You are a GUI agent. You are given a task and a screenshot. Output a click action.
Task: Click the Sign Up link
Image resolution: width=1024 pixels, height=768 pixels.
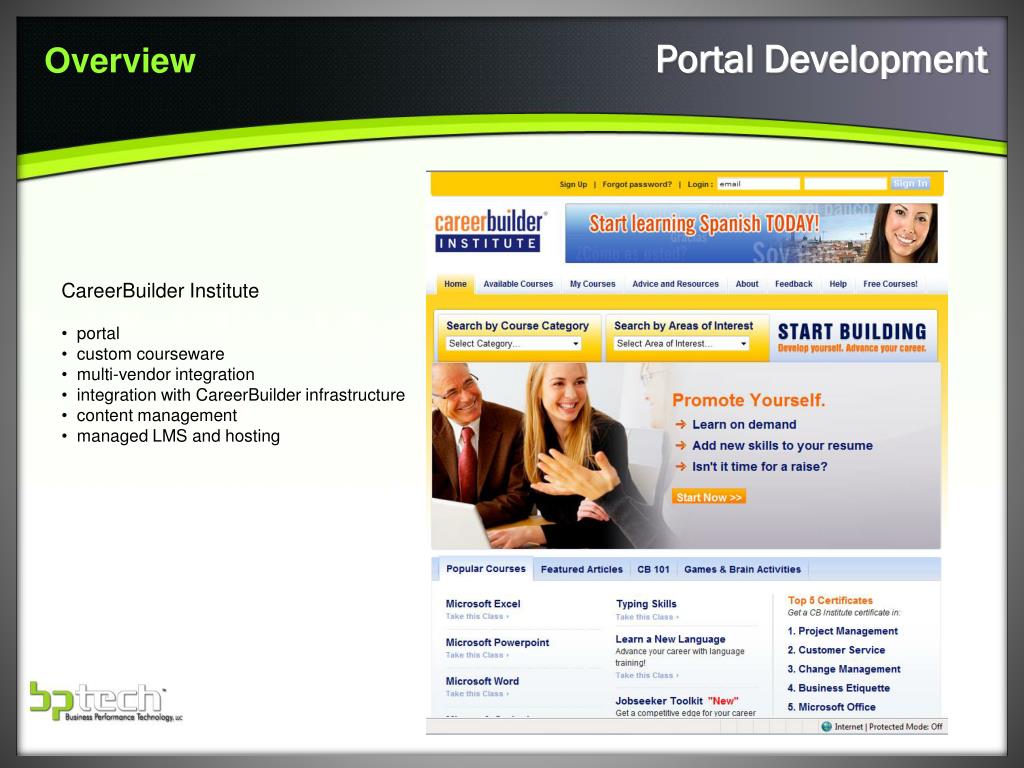click(573, 184)
